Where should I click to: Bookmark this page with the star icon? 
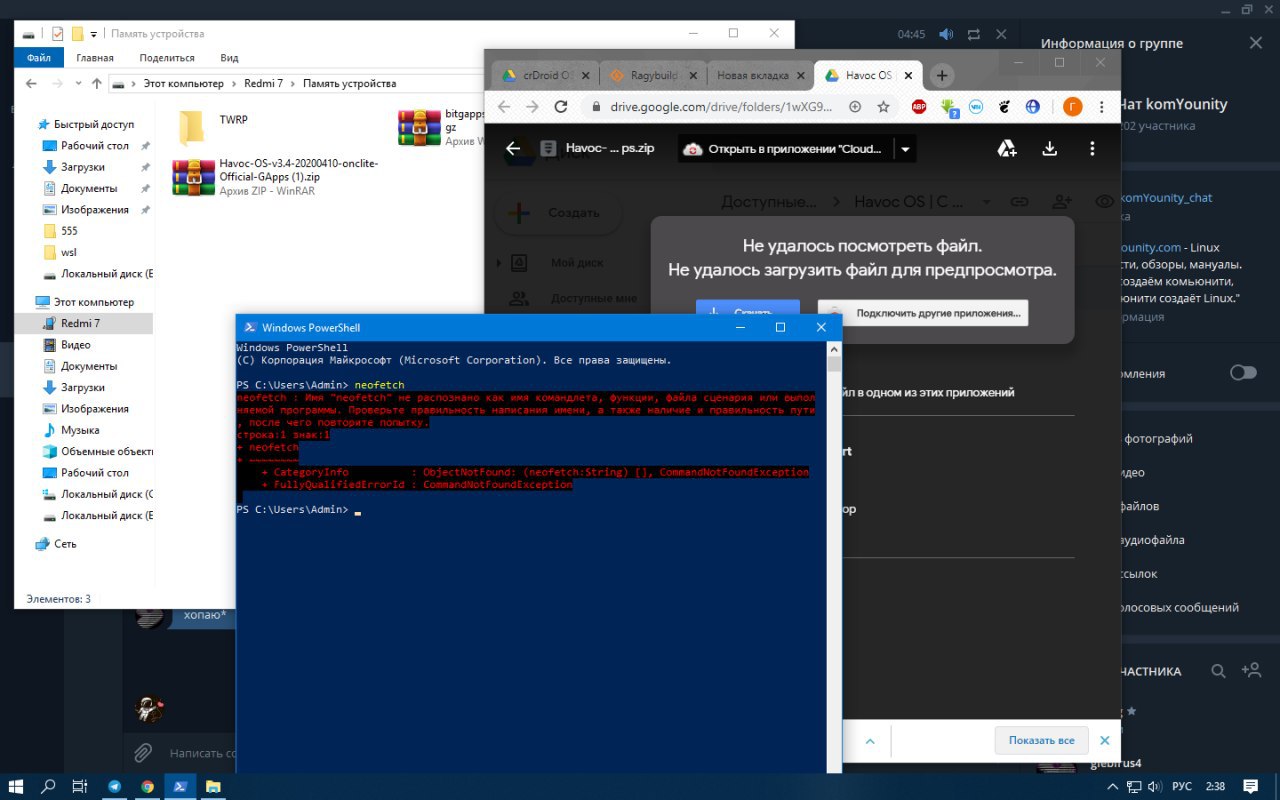[884, 106]
